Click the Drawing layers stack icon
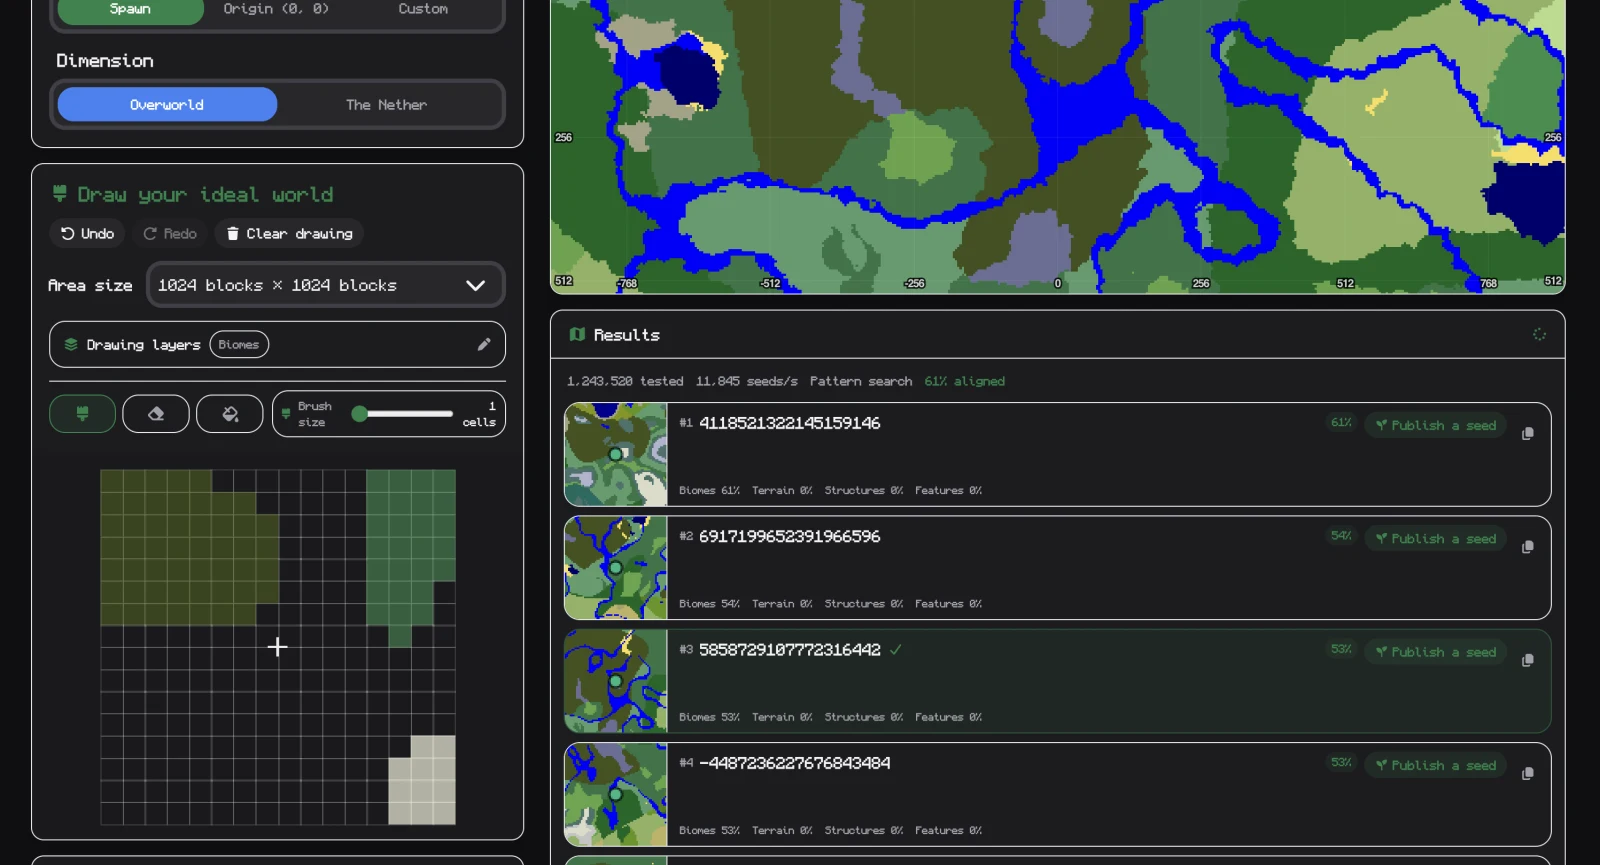The width and height of the screenshot is (1600, 865). 71,344
